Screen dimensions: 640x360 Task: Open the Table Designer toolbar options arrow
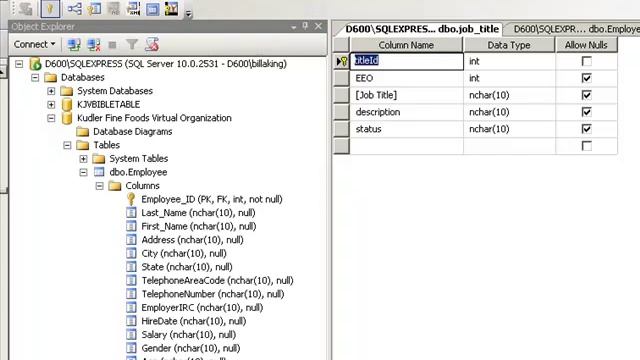(x=188, y=14)
